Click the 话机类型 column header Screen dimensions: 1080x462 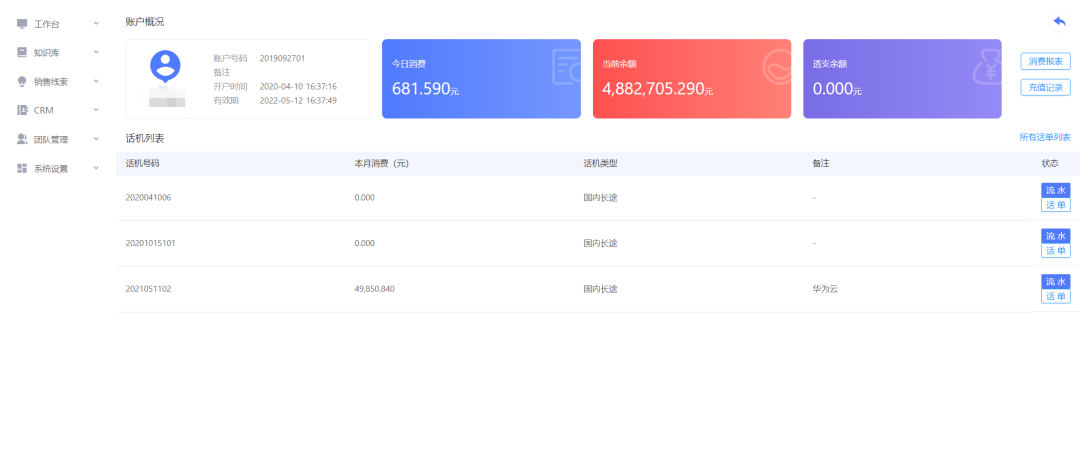601,164
